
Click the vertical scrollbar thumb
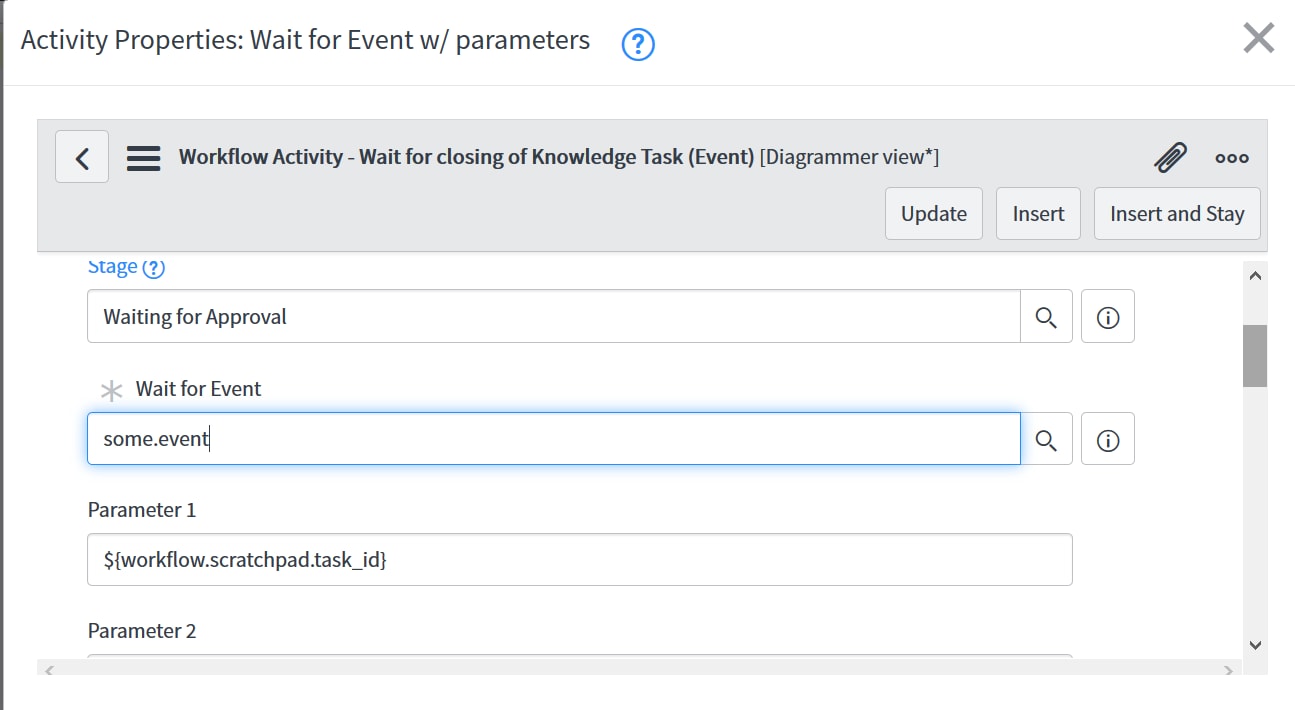[x=1255, y=355]
